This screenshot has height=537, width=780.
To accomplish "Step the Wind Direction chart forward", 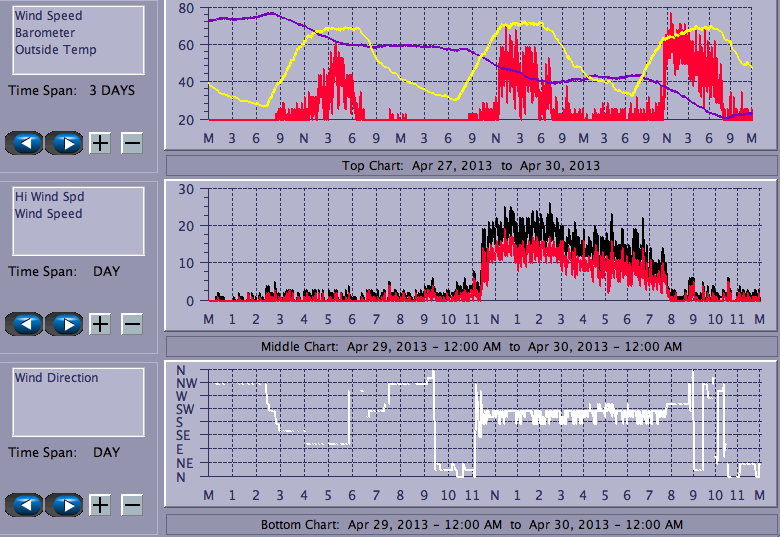I will click(x=65, y=505).
